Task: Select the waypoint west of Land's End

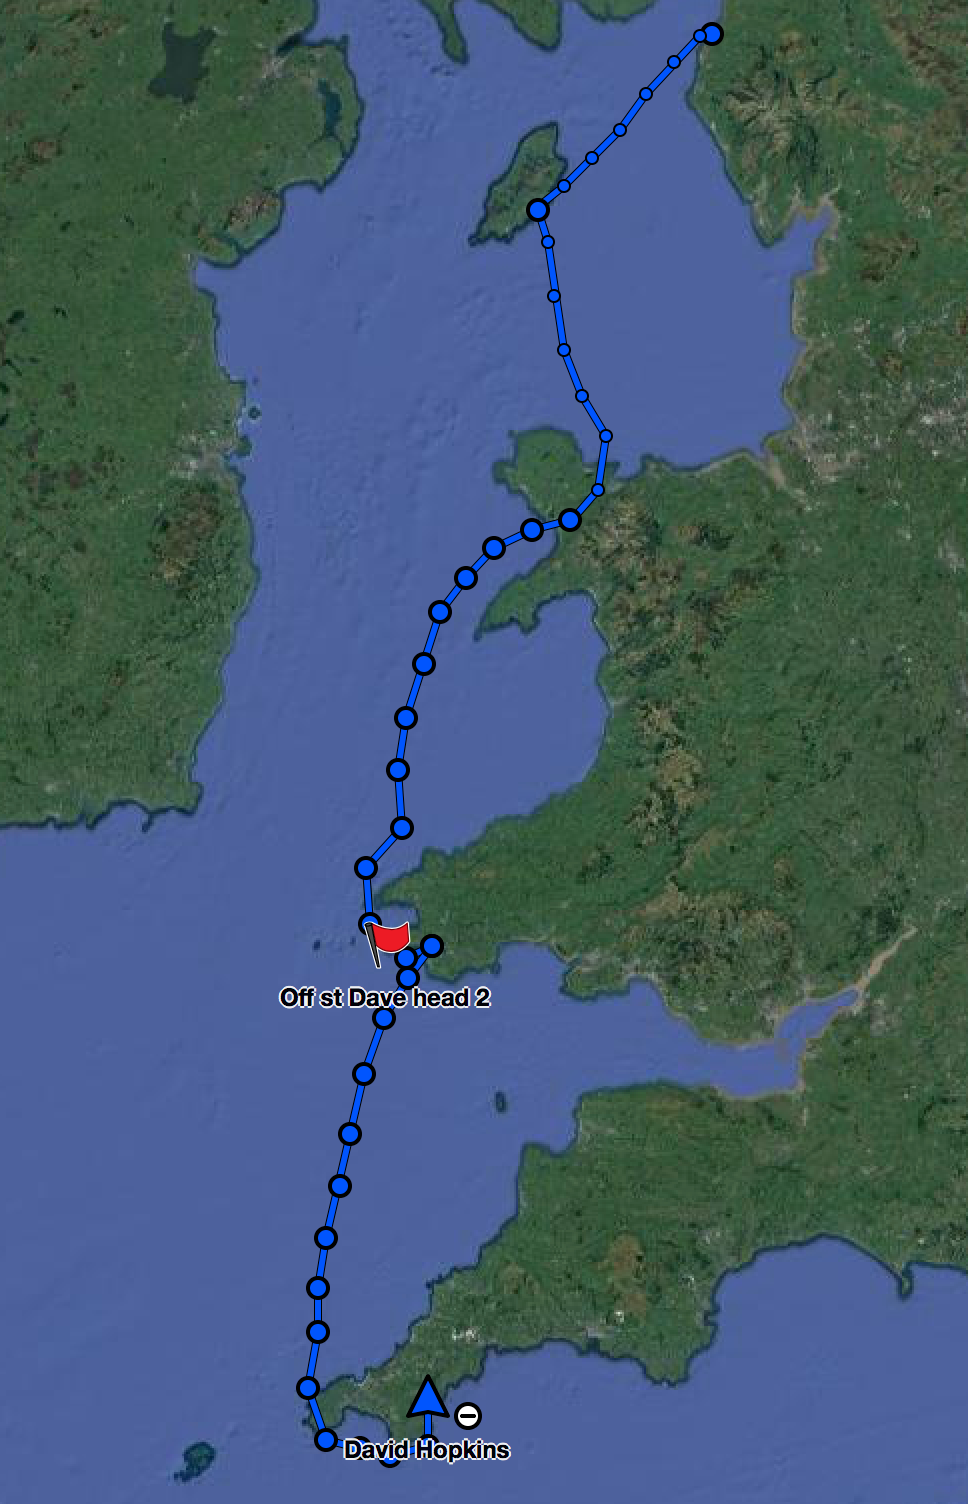Action: (x=308, y=1388)
